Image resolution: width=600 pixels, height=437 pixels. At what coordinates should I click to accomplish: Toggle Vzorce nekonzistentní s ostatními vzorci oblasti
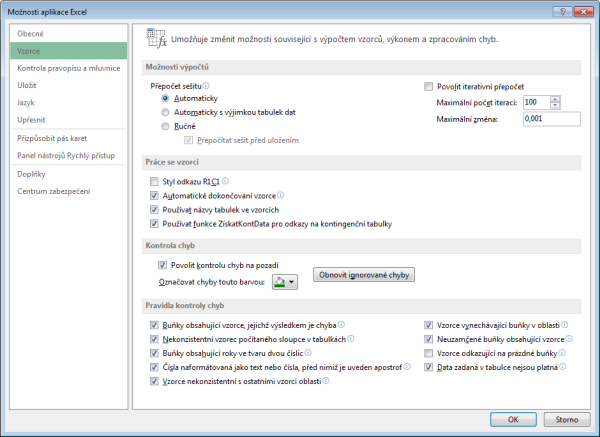154,381
